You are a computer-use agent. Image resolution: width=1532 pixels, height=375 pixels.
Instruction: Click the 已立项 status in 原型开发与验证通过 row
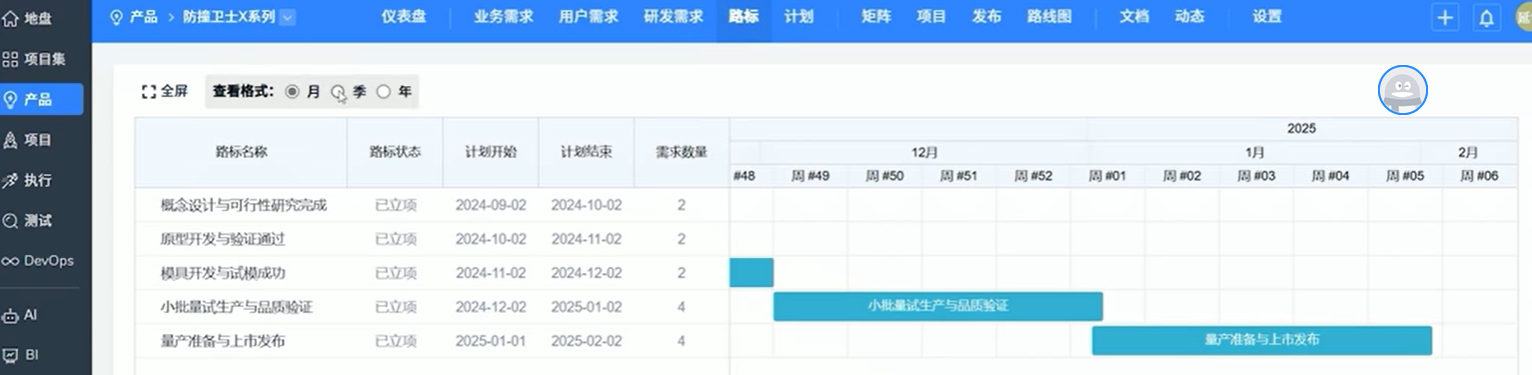395,239
